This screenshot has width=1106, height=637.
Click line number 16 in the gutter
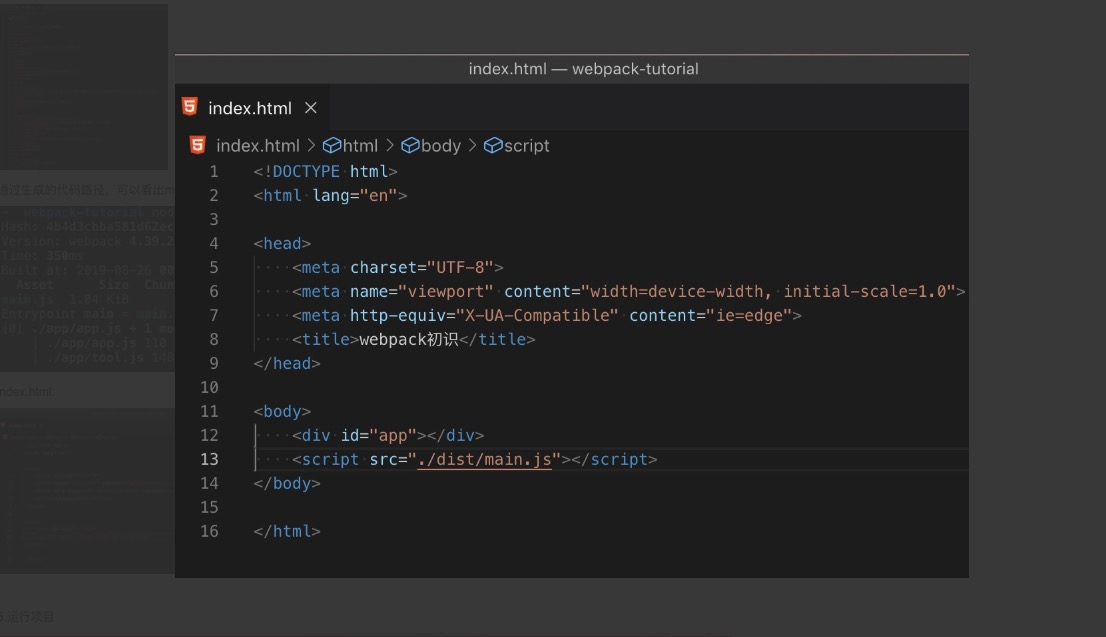(x=209, y=531)
